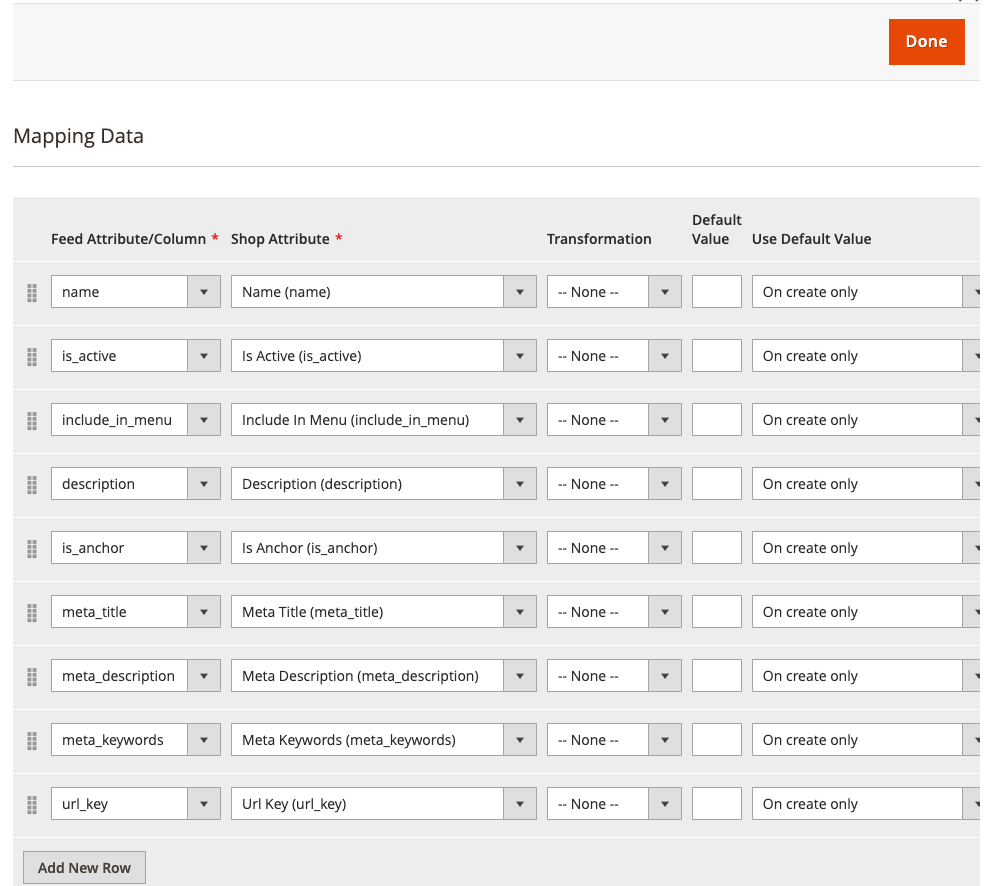
Task: Expand the Transformation dropdown in include_in_menu row
Action: [614, 420]
